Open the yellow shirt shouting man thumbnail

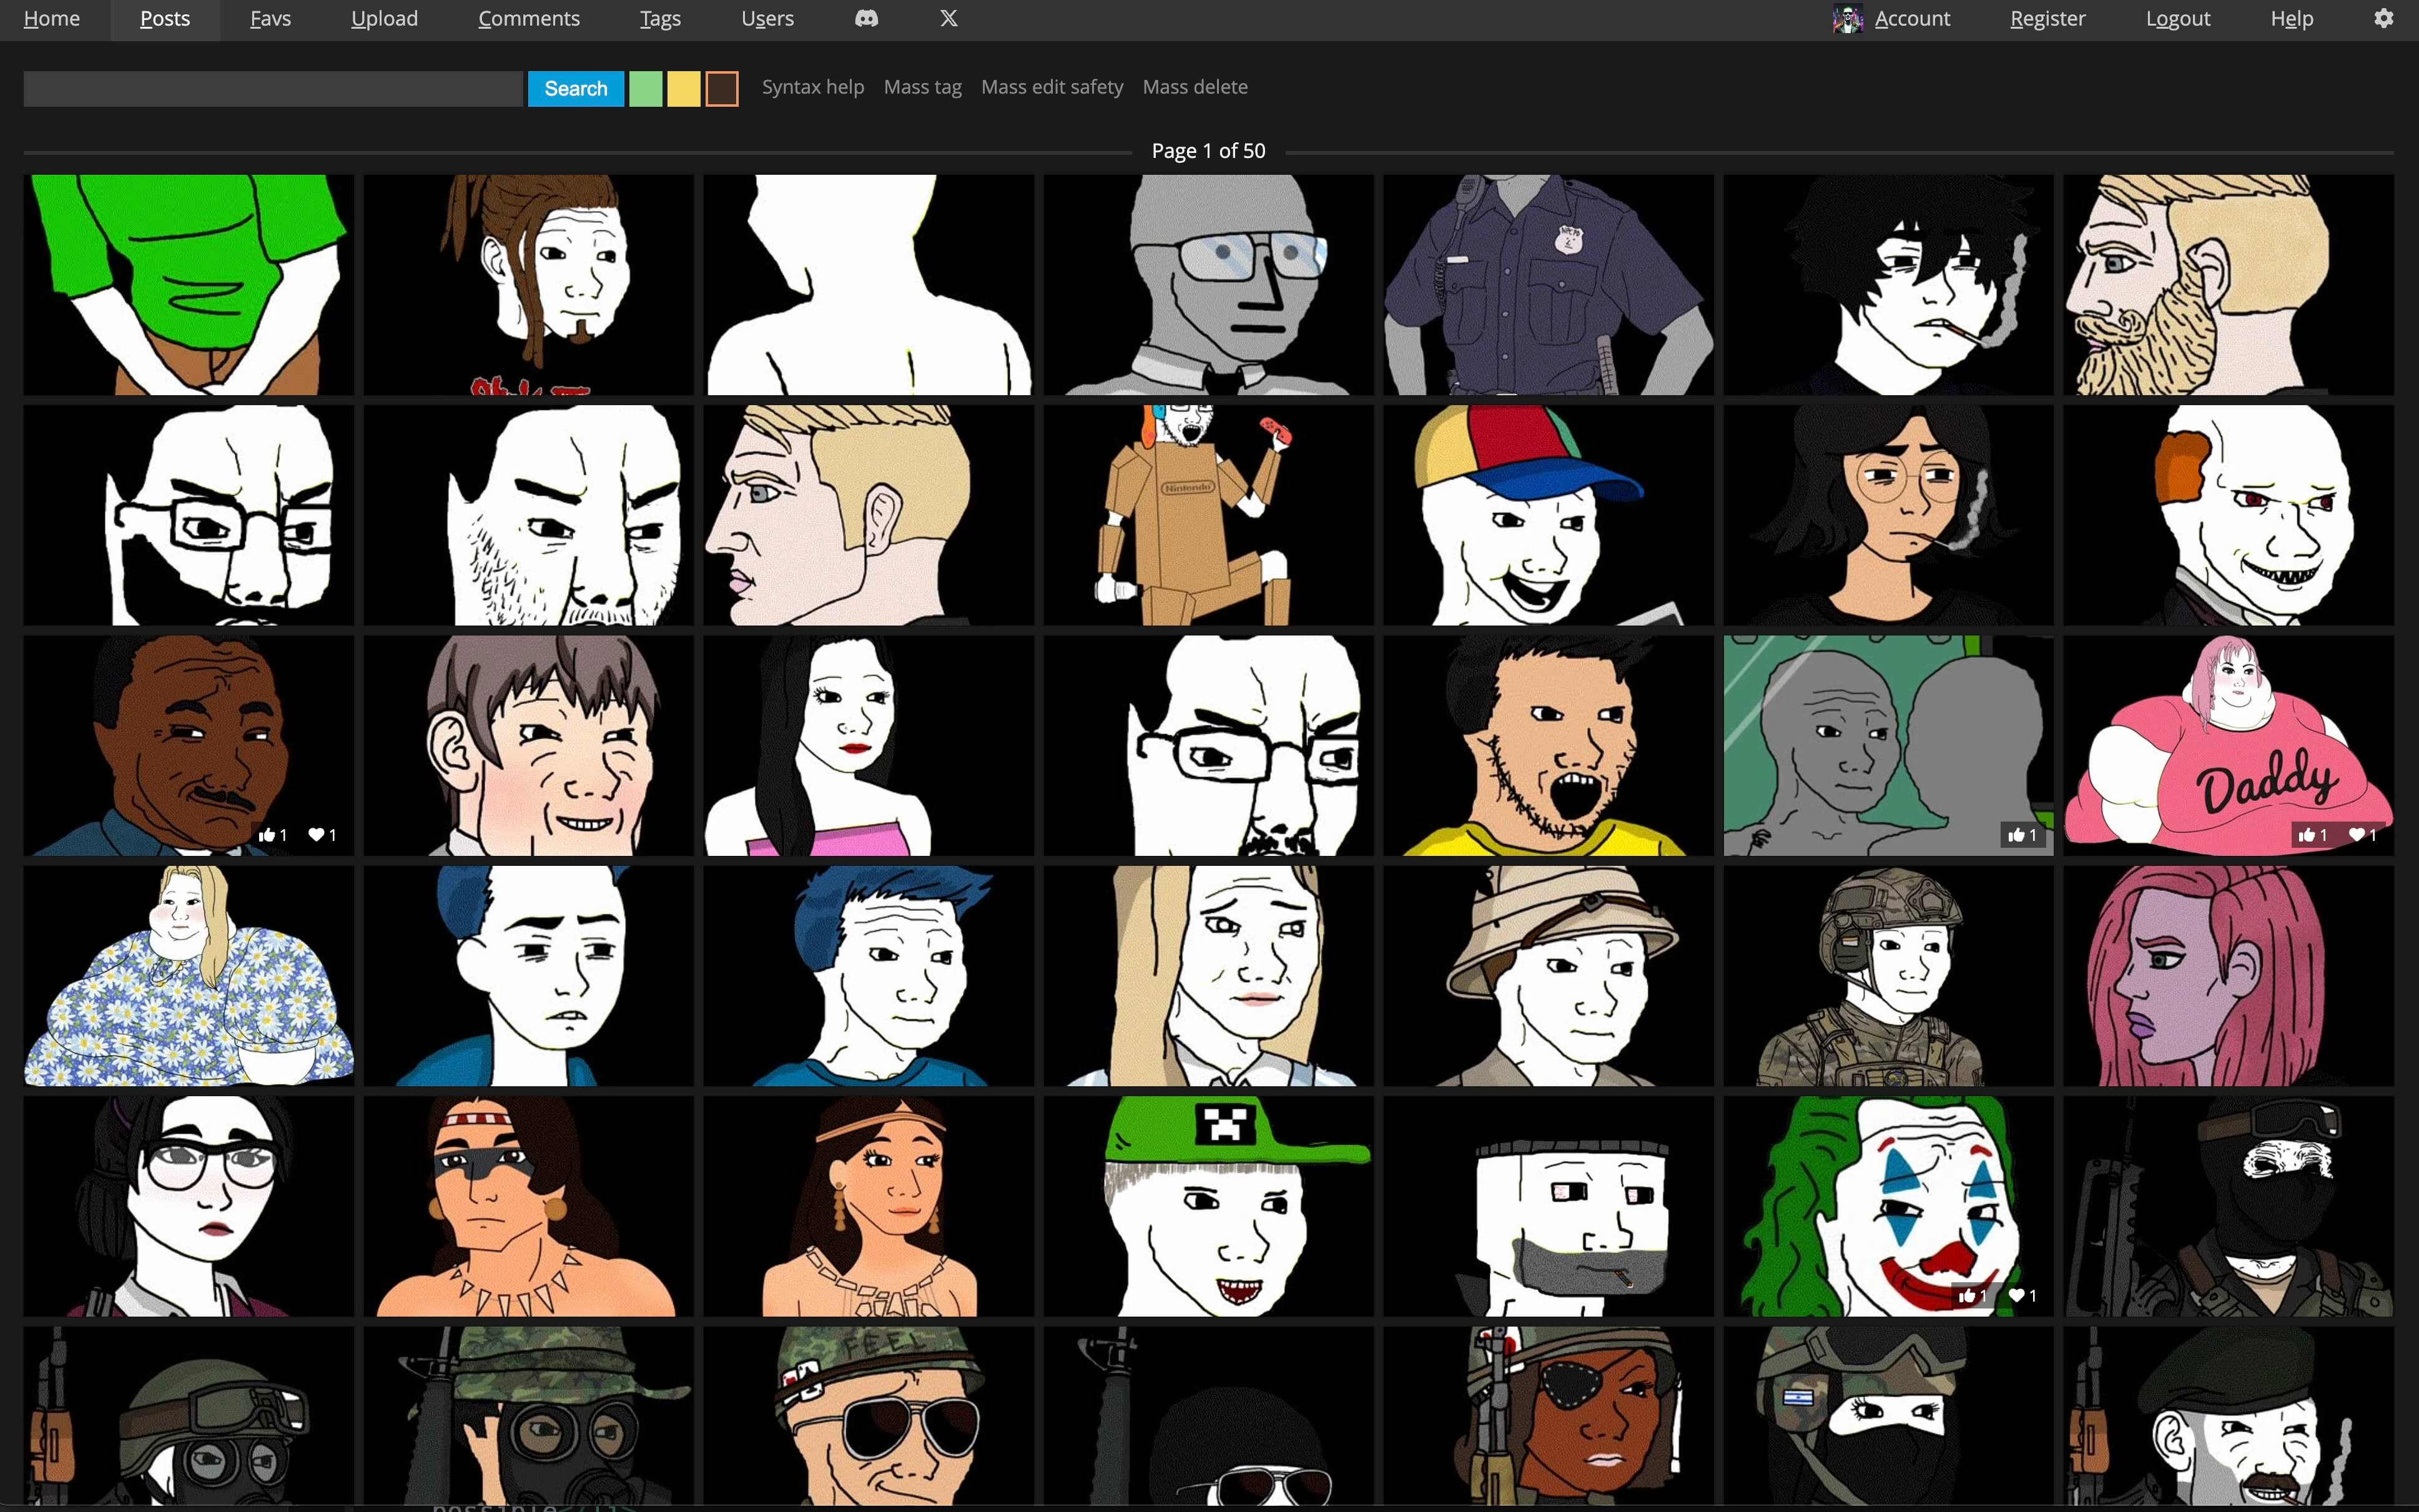1548,745
